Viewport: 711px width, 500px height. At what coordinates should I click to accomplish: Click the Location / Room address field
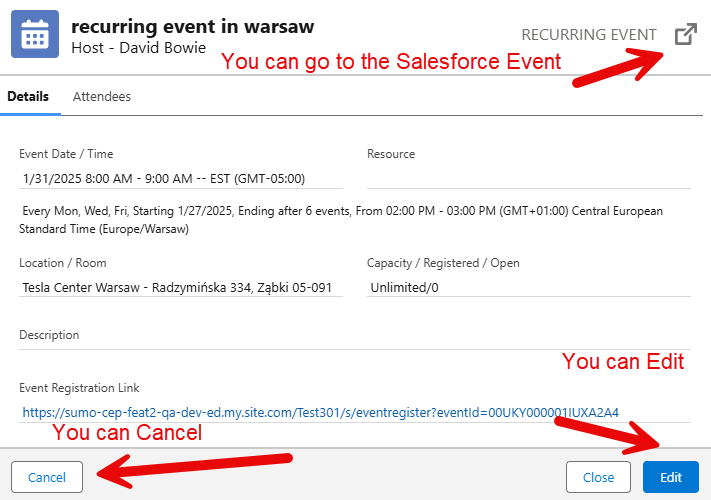(x=180, y=288)
